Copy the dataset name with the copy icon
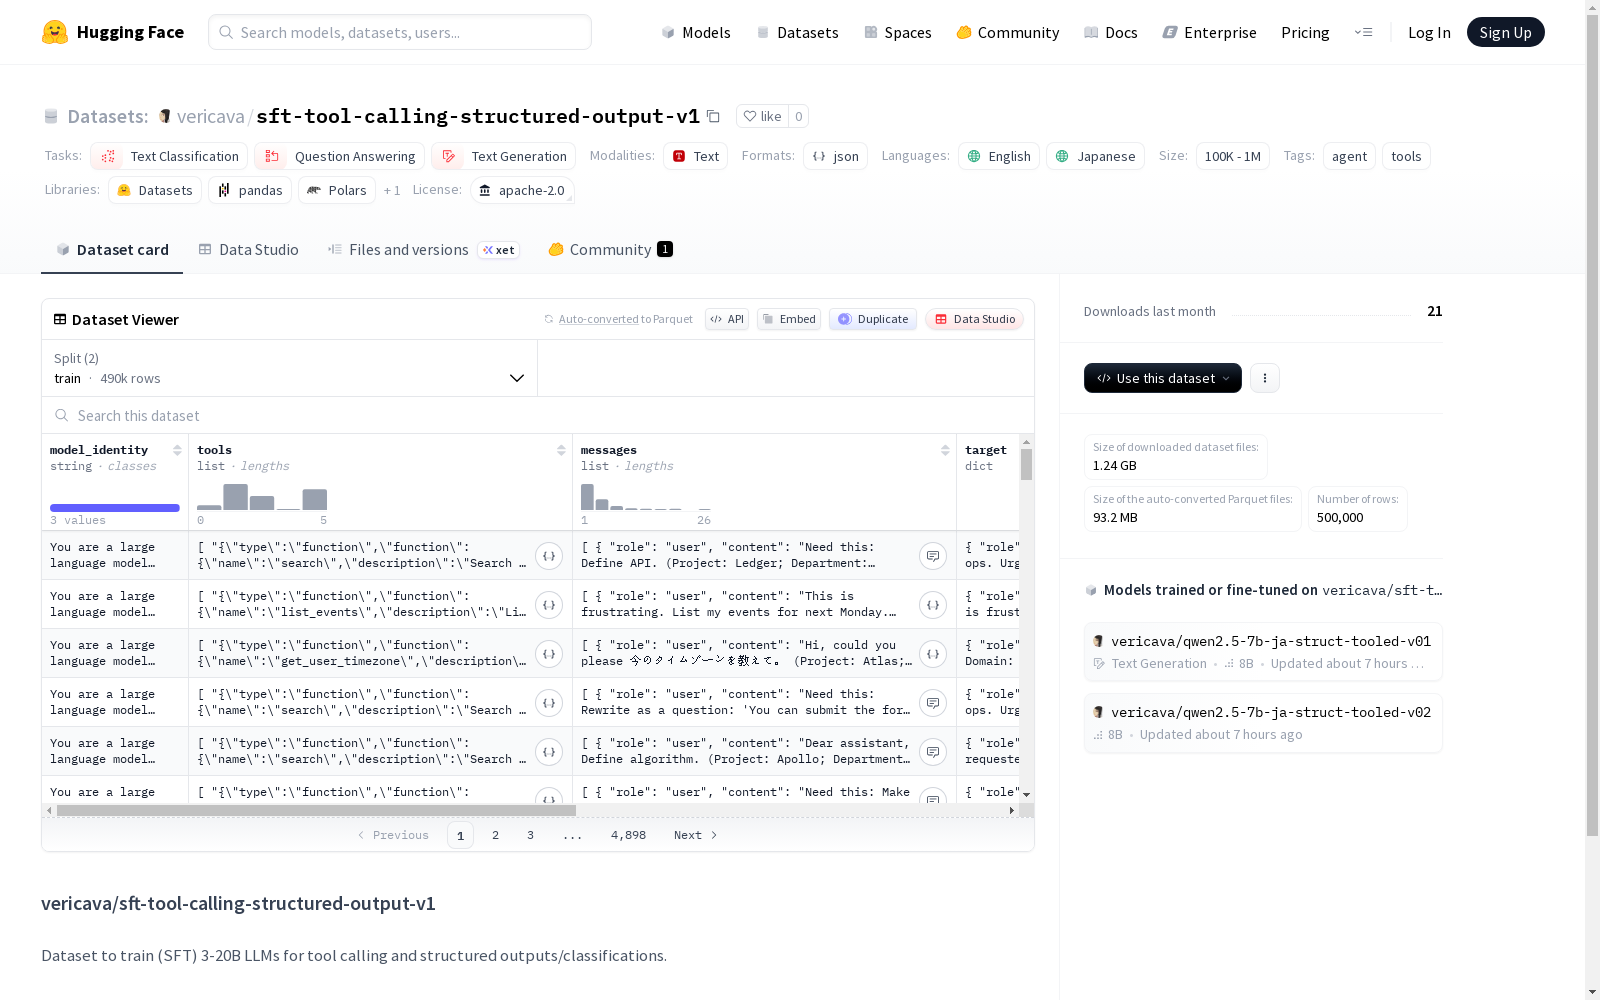This screenshot has width=1600, height=1000. coord(713,116)
